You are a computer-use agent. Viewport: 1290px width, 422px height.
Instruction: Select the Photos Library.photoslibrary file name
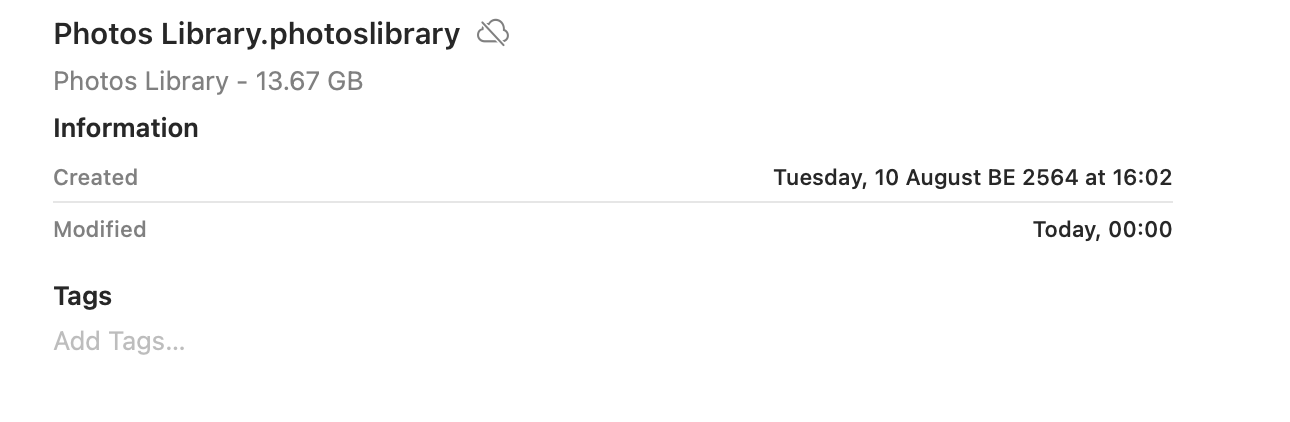point(257,35)
